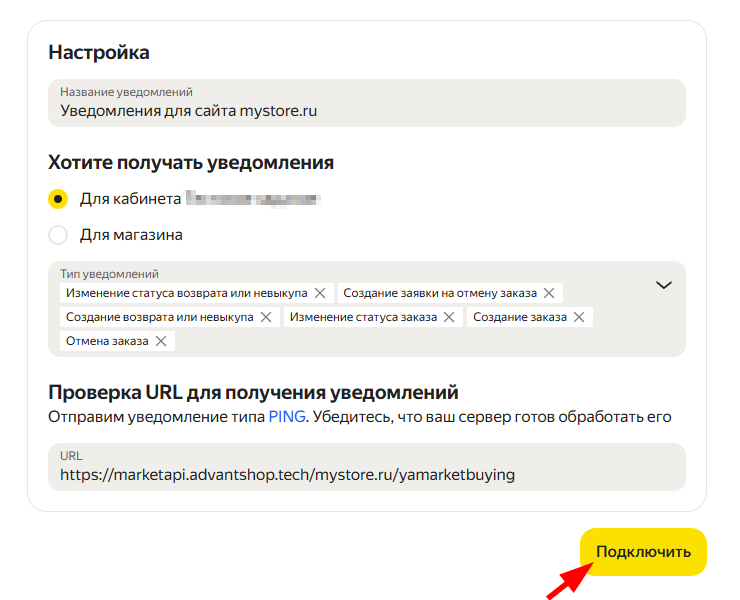This screenshot has height=600, width=740.
Task: Select 'Для магазина' radio option
Action: coord(58,235)
